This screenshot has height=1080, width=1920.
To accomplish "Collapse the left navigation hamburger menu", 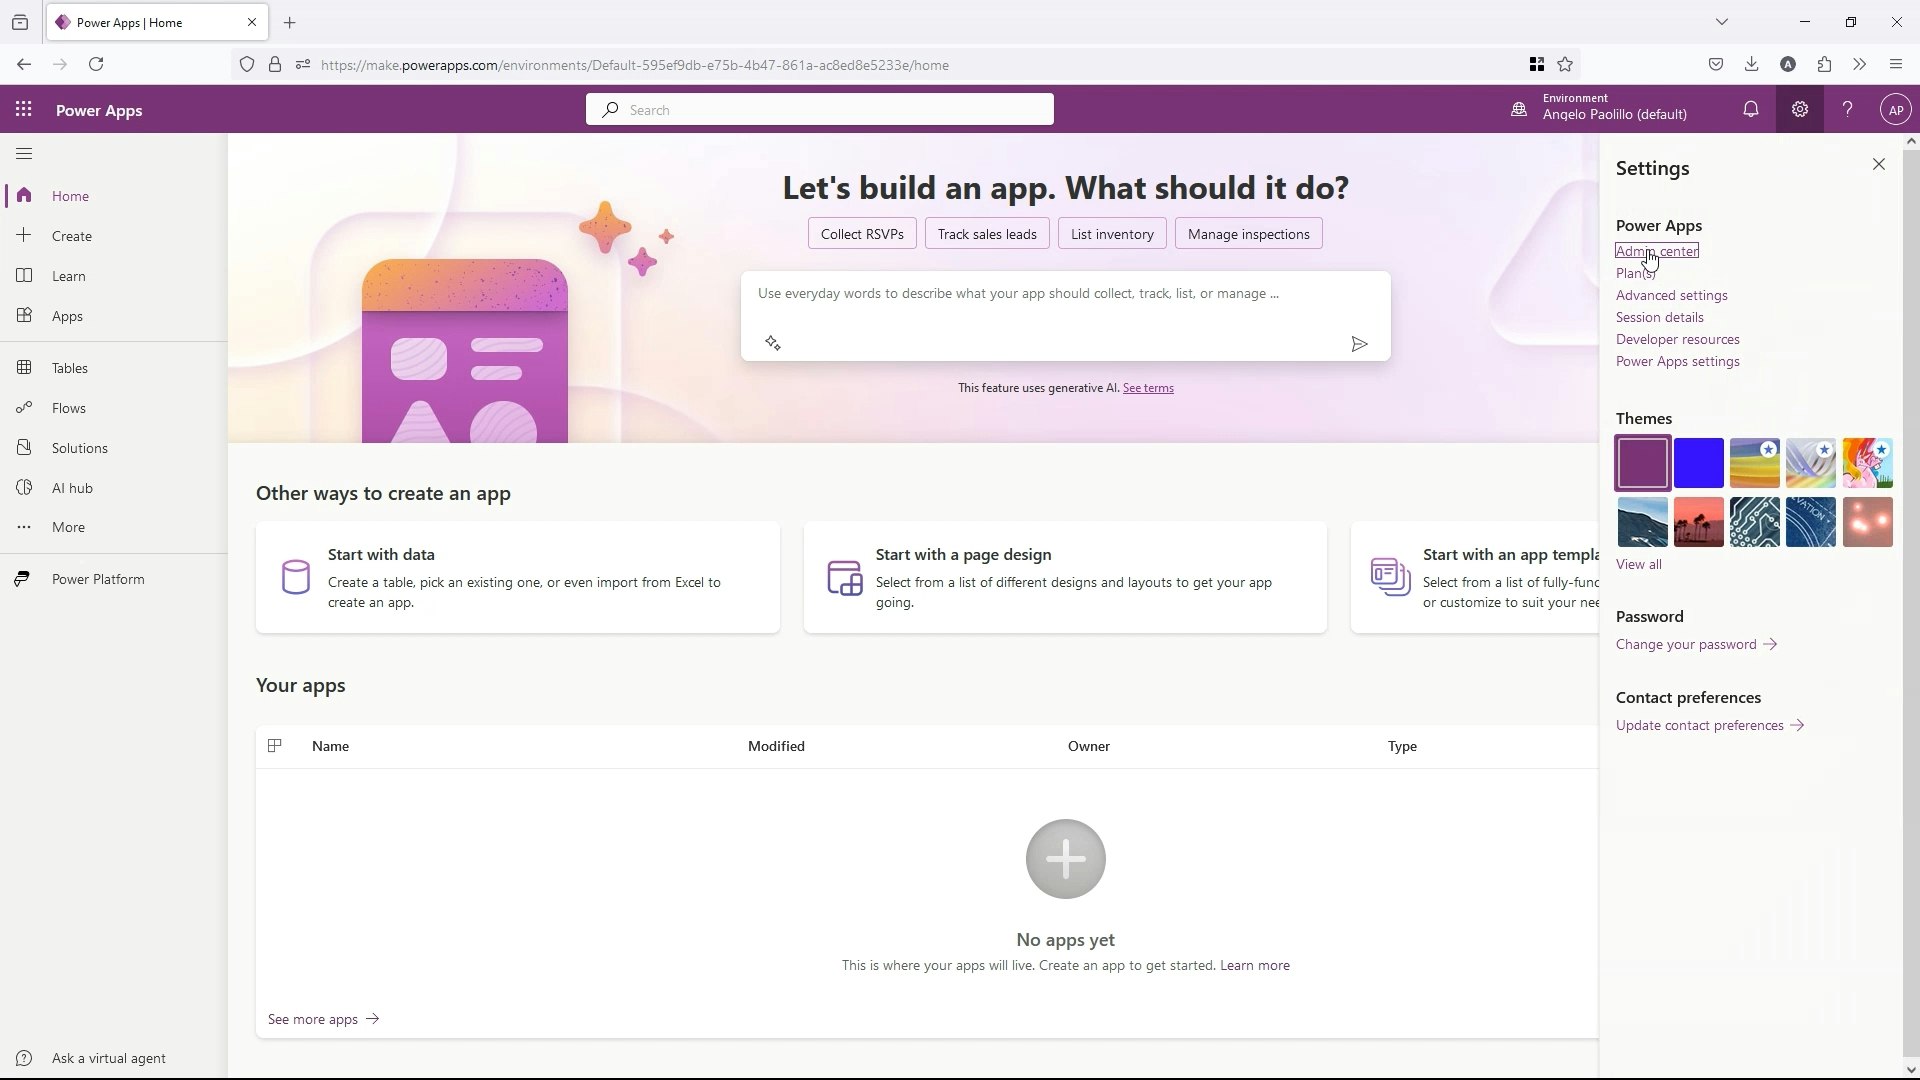I will click(x=24, y=154).
